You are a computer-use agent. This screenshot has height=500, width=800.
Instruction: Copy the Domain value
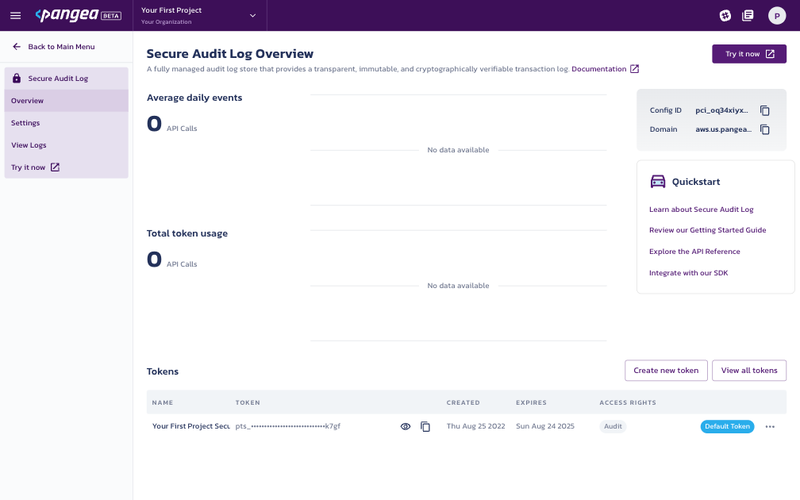[765, 130]
